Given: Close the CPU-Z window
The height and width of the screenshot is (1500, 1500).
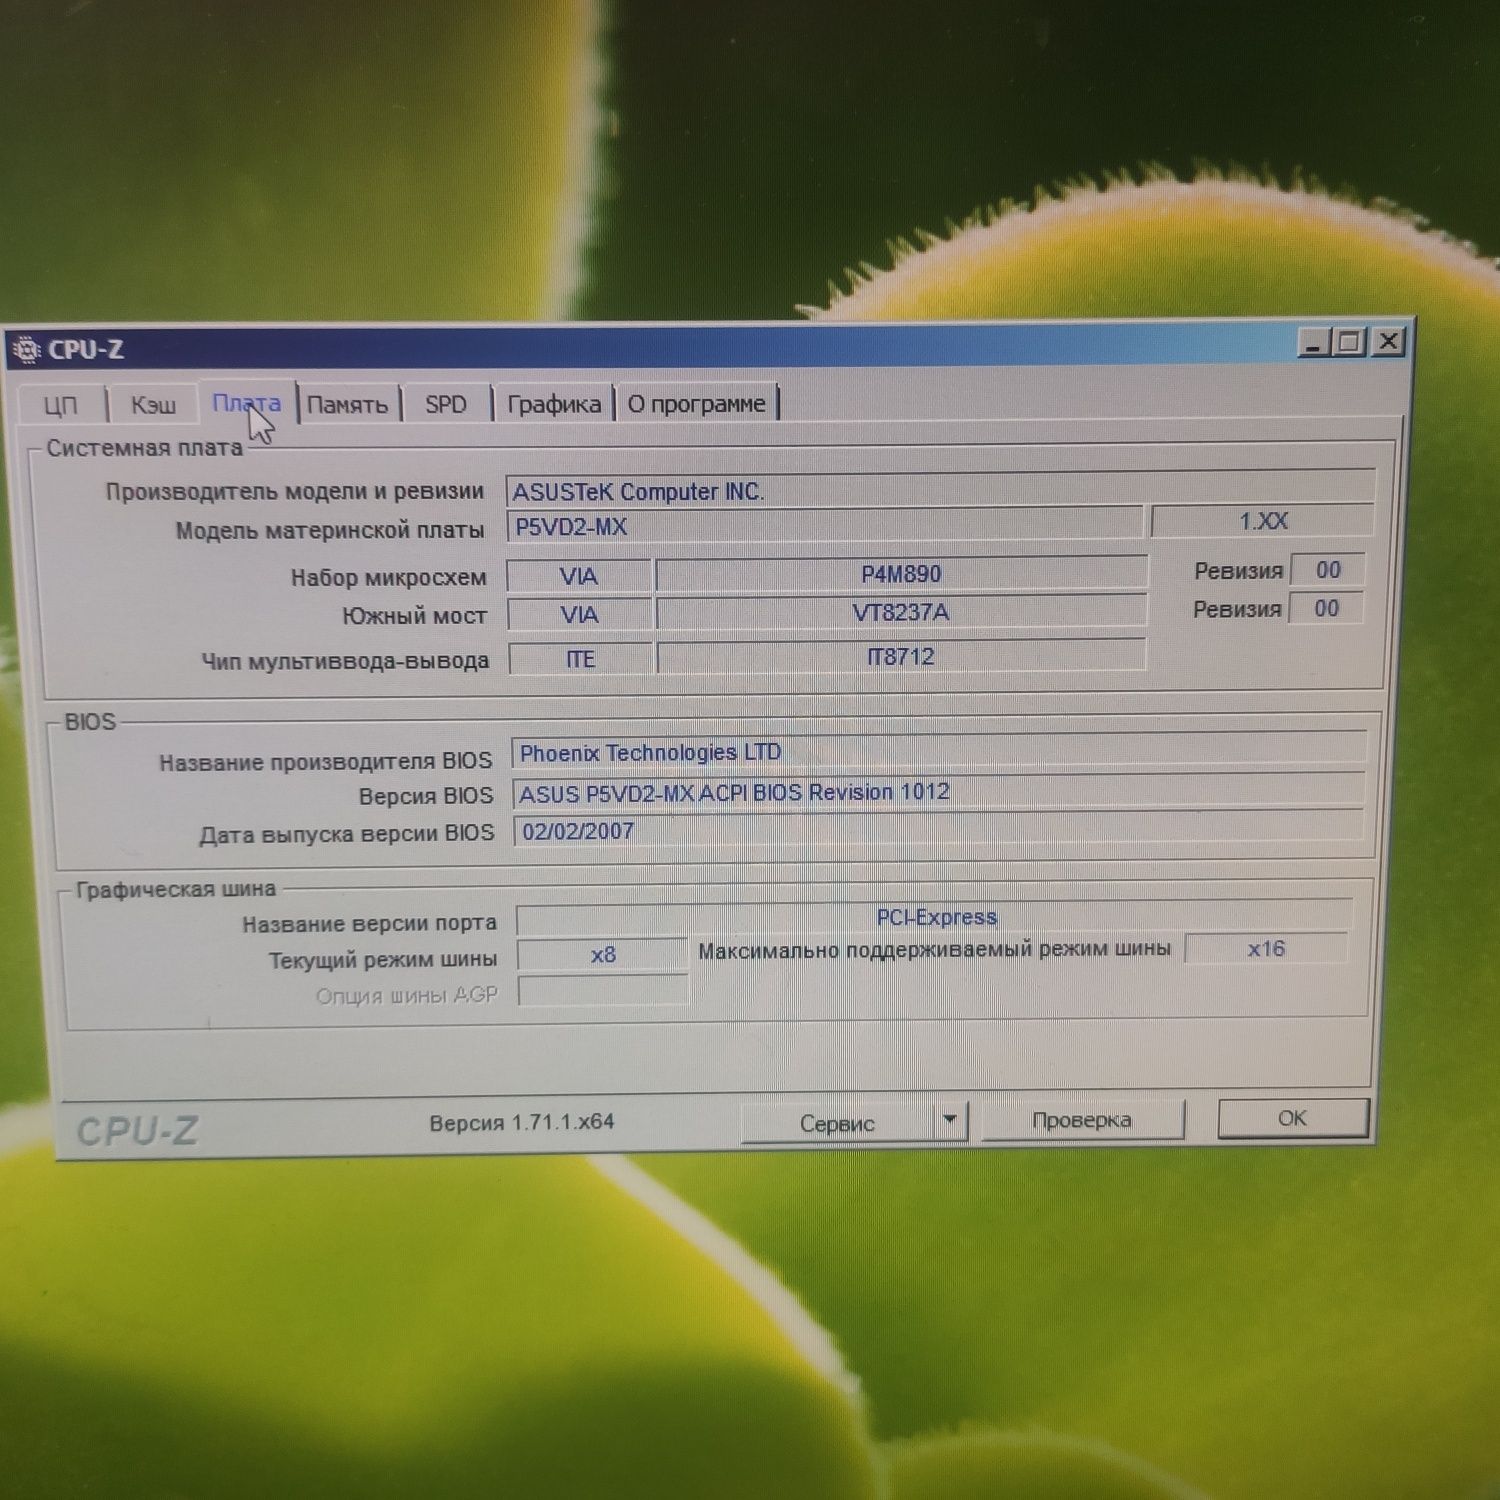Looking at the screenshot, I should point(1388,342).
